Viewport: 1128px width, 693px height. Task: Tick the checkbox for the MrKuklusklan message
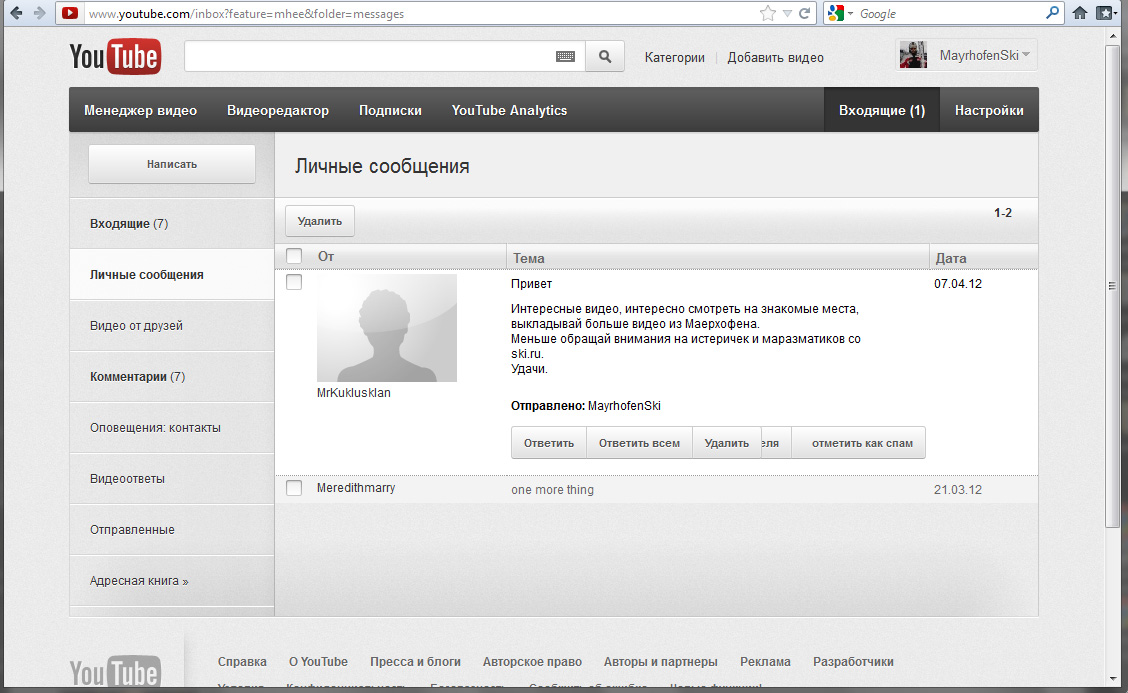point(294,282)
